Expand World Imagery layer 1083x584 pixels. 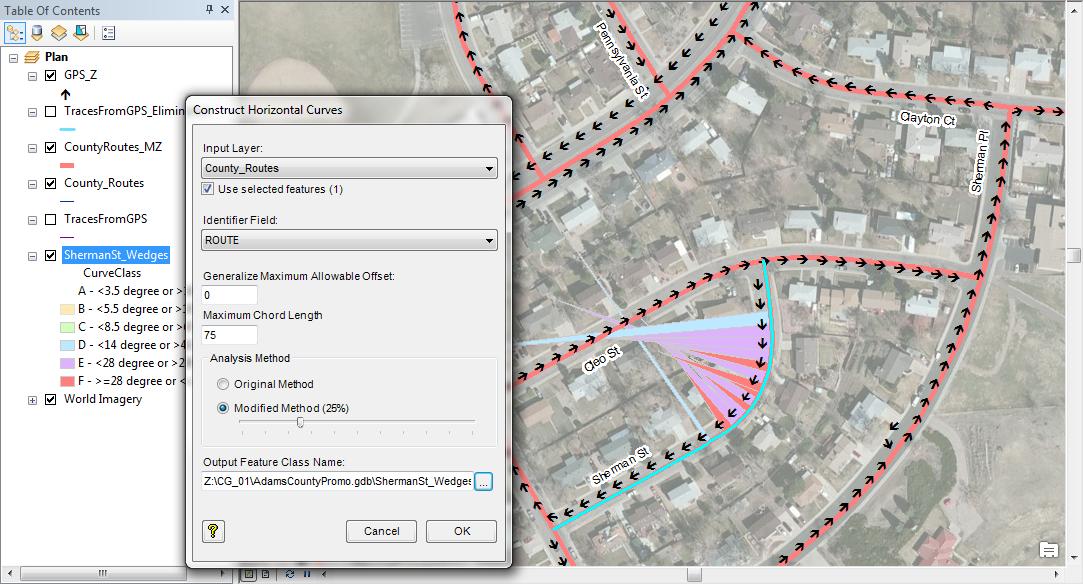click(32, 400)
